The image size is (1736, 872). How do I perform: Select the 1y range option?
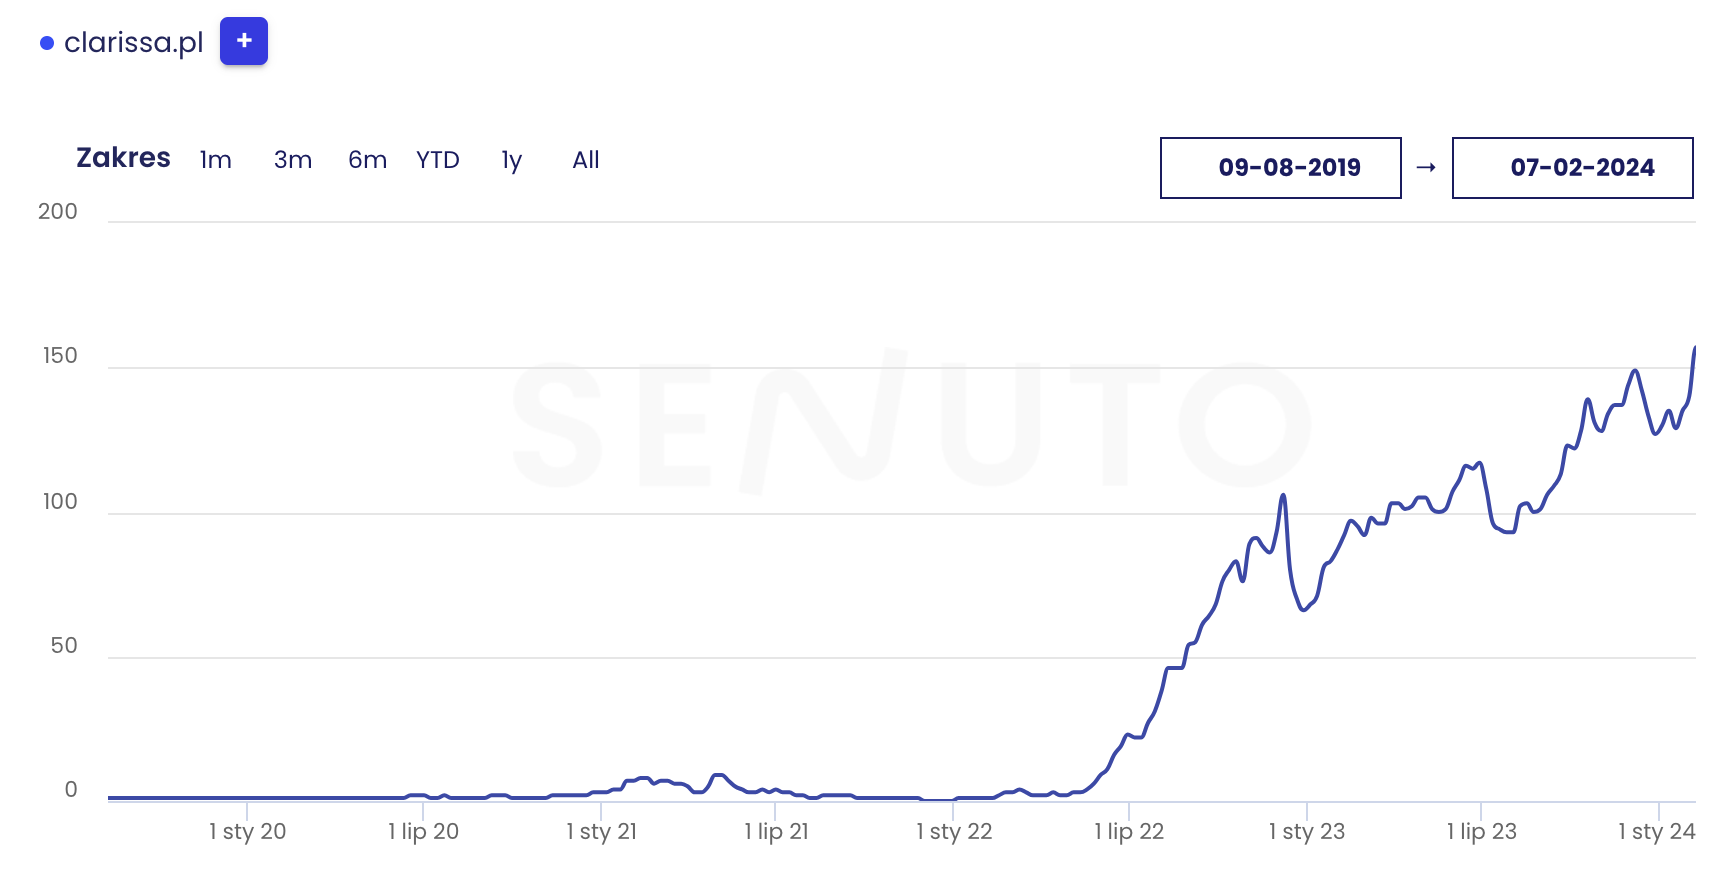[512, 161]
